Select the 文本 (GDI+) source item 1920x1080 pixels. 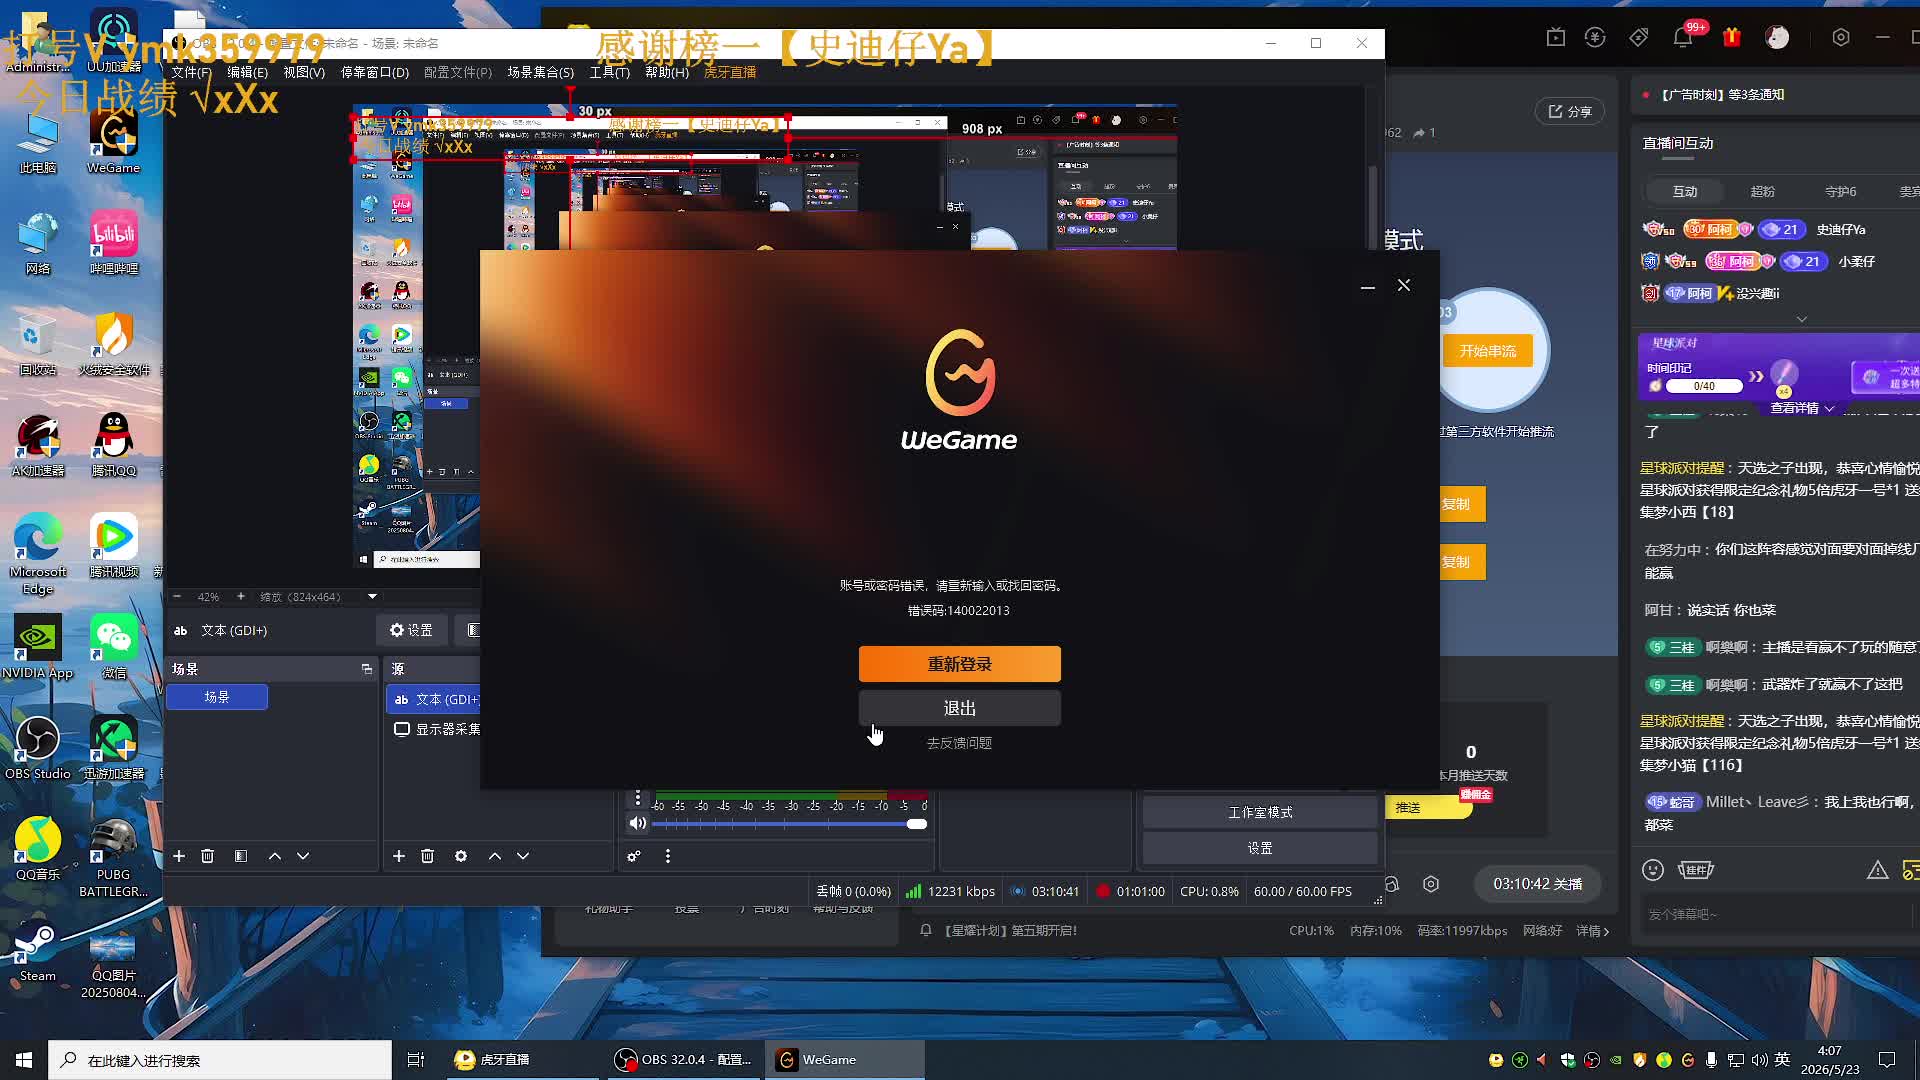pos(437,699)
